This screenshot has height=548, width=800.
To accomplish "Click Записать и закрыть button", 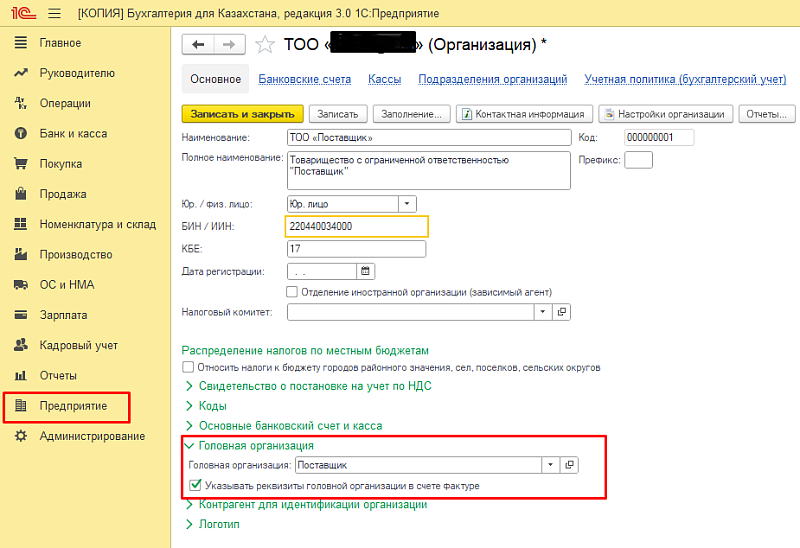I will point(242,114).
